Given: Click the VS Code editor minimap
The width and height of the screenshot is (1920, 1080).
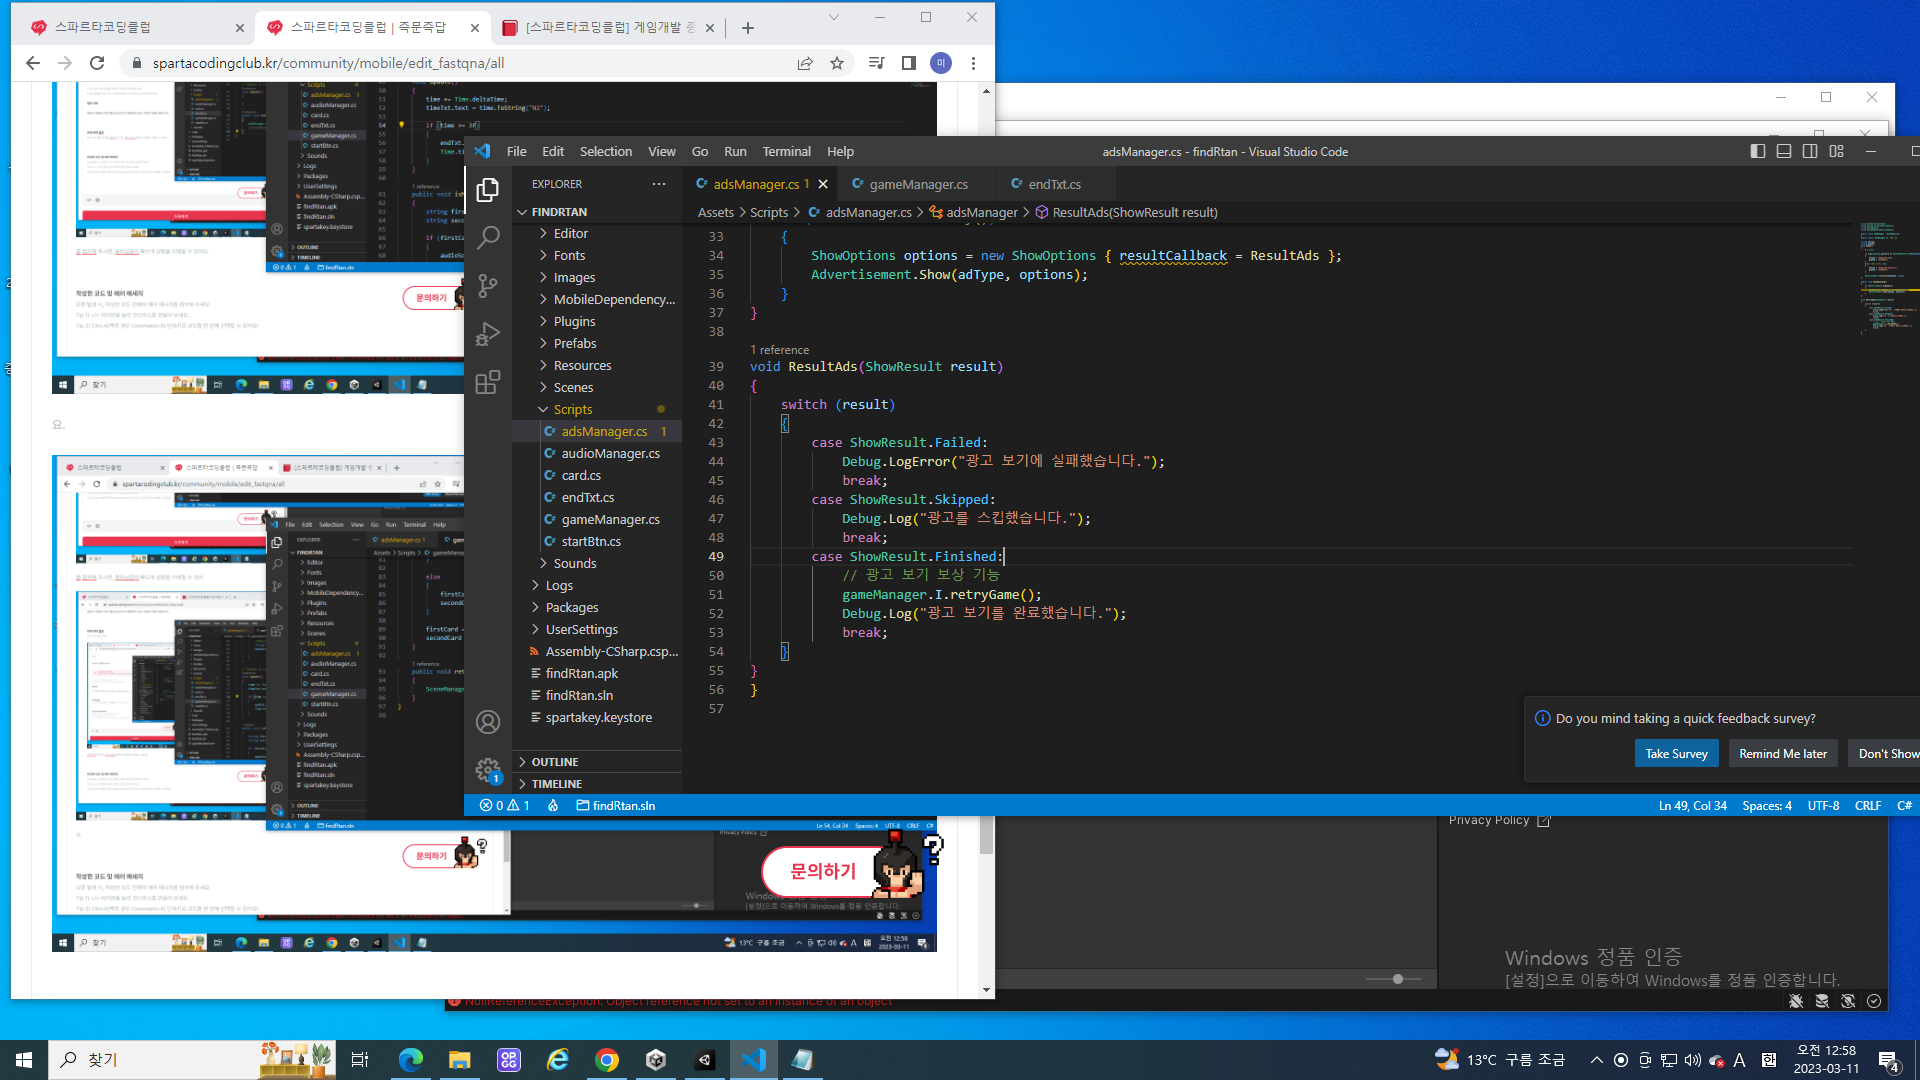Looking at the screenshot, I should [x=1887, y=279].
